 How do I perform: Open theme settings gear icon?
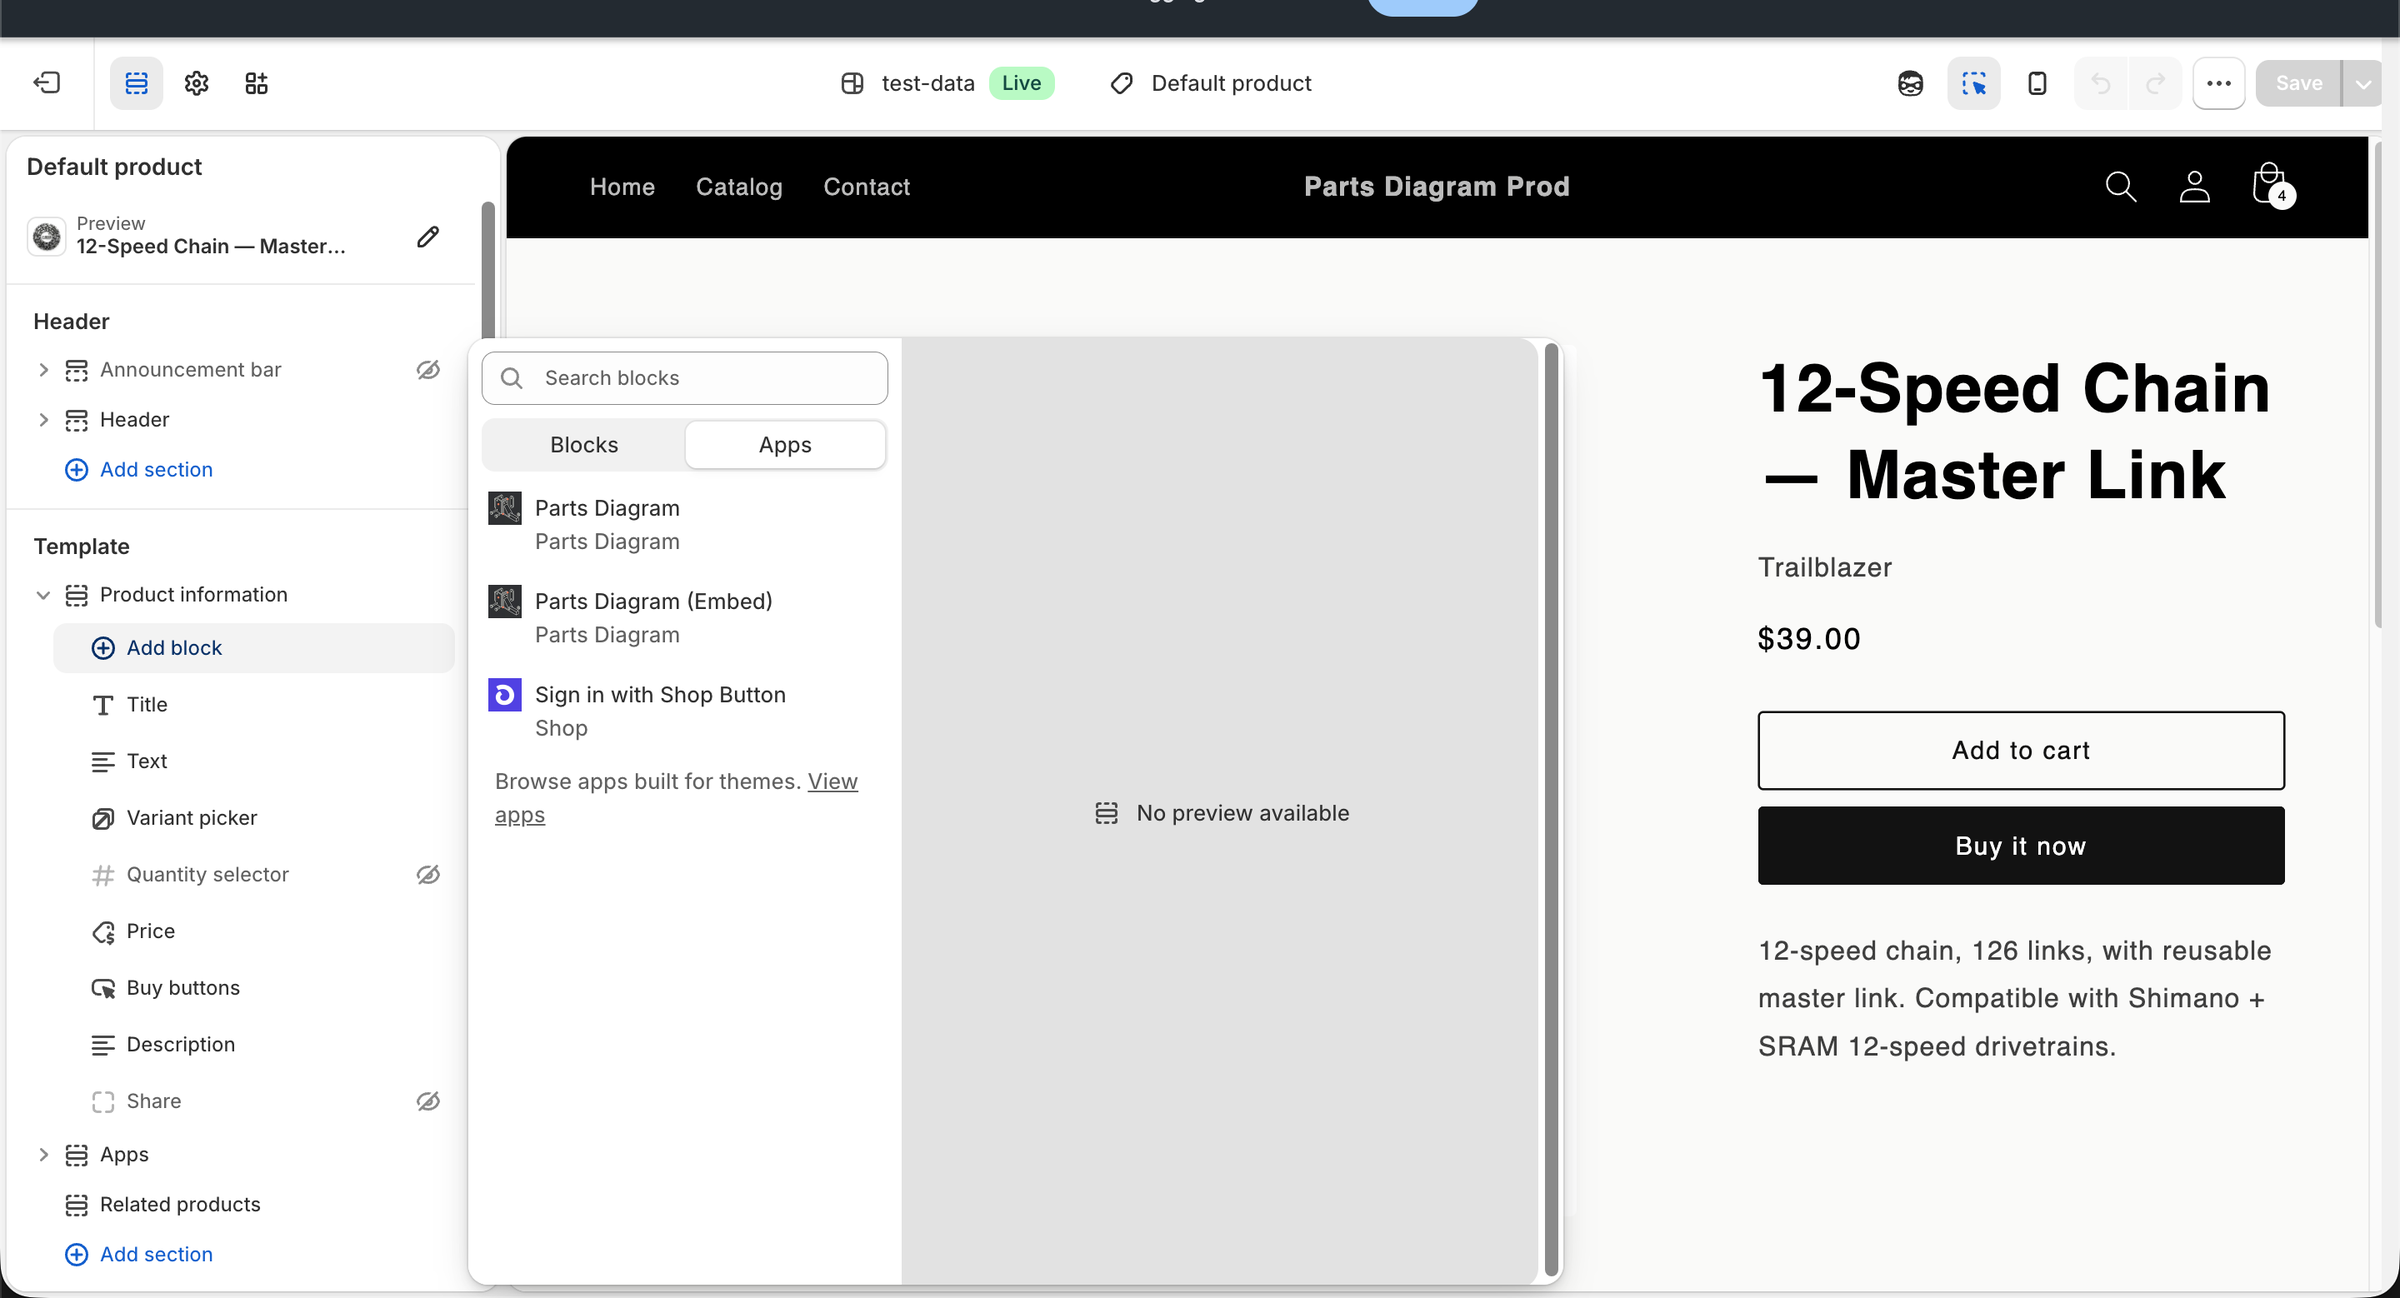tap(196, 83)
